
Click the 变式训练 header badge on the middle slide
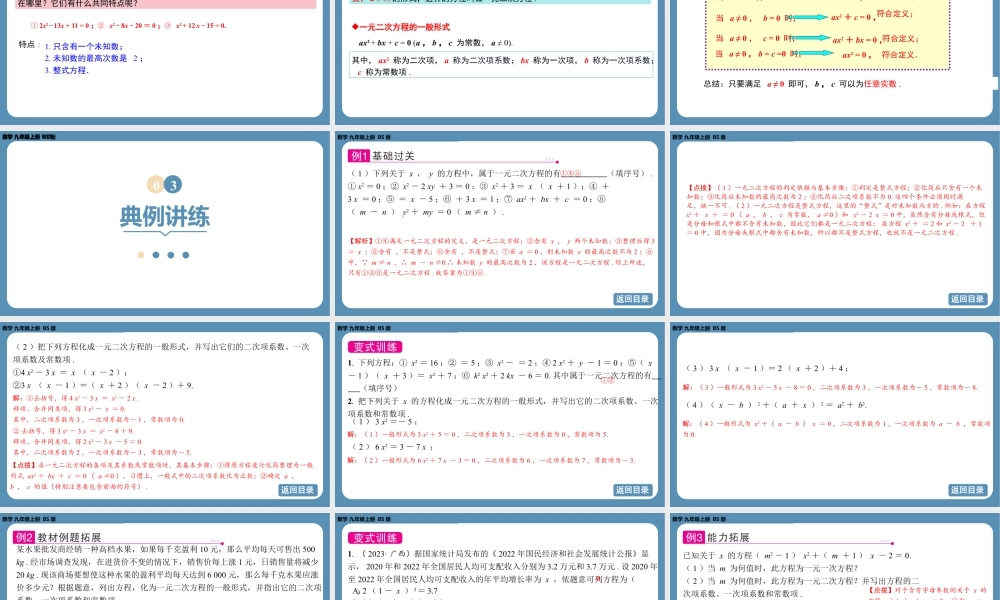click(x=373, y=347)
